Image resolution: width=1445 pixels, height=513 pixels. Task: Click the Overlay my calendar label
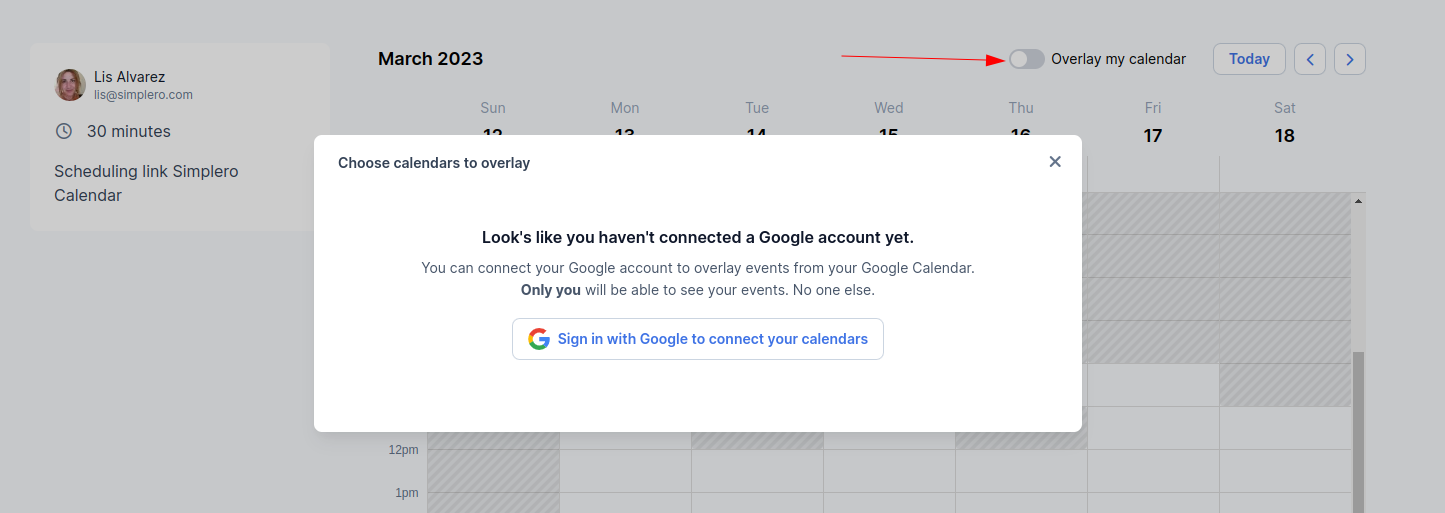click(1118, 59)
